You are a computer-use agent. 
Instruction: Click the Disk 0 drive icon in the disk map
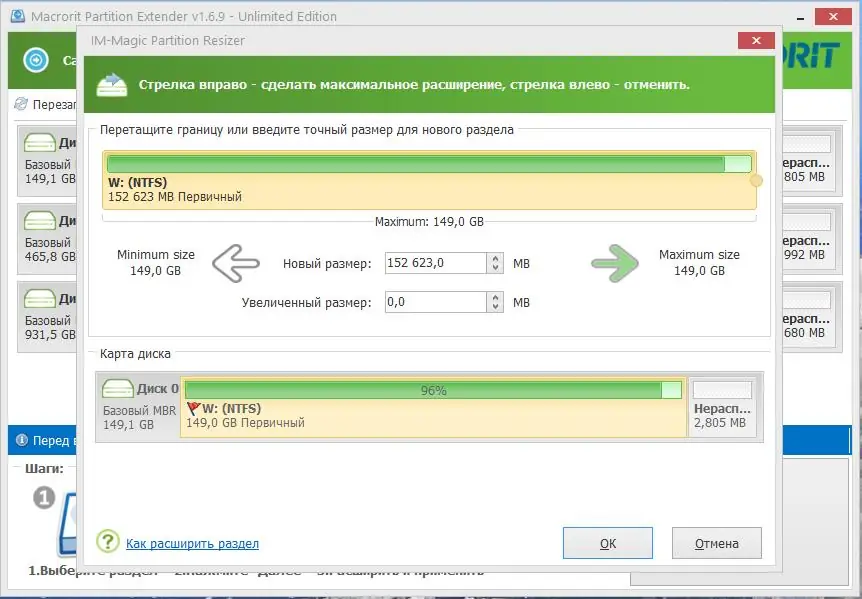(118, 389)
